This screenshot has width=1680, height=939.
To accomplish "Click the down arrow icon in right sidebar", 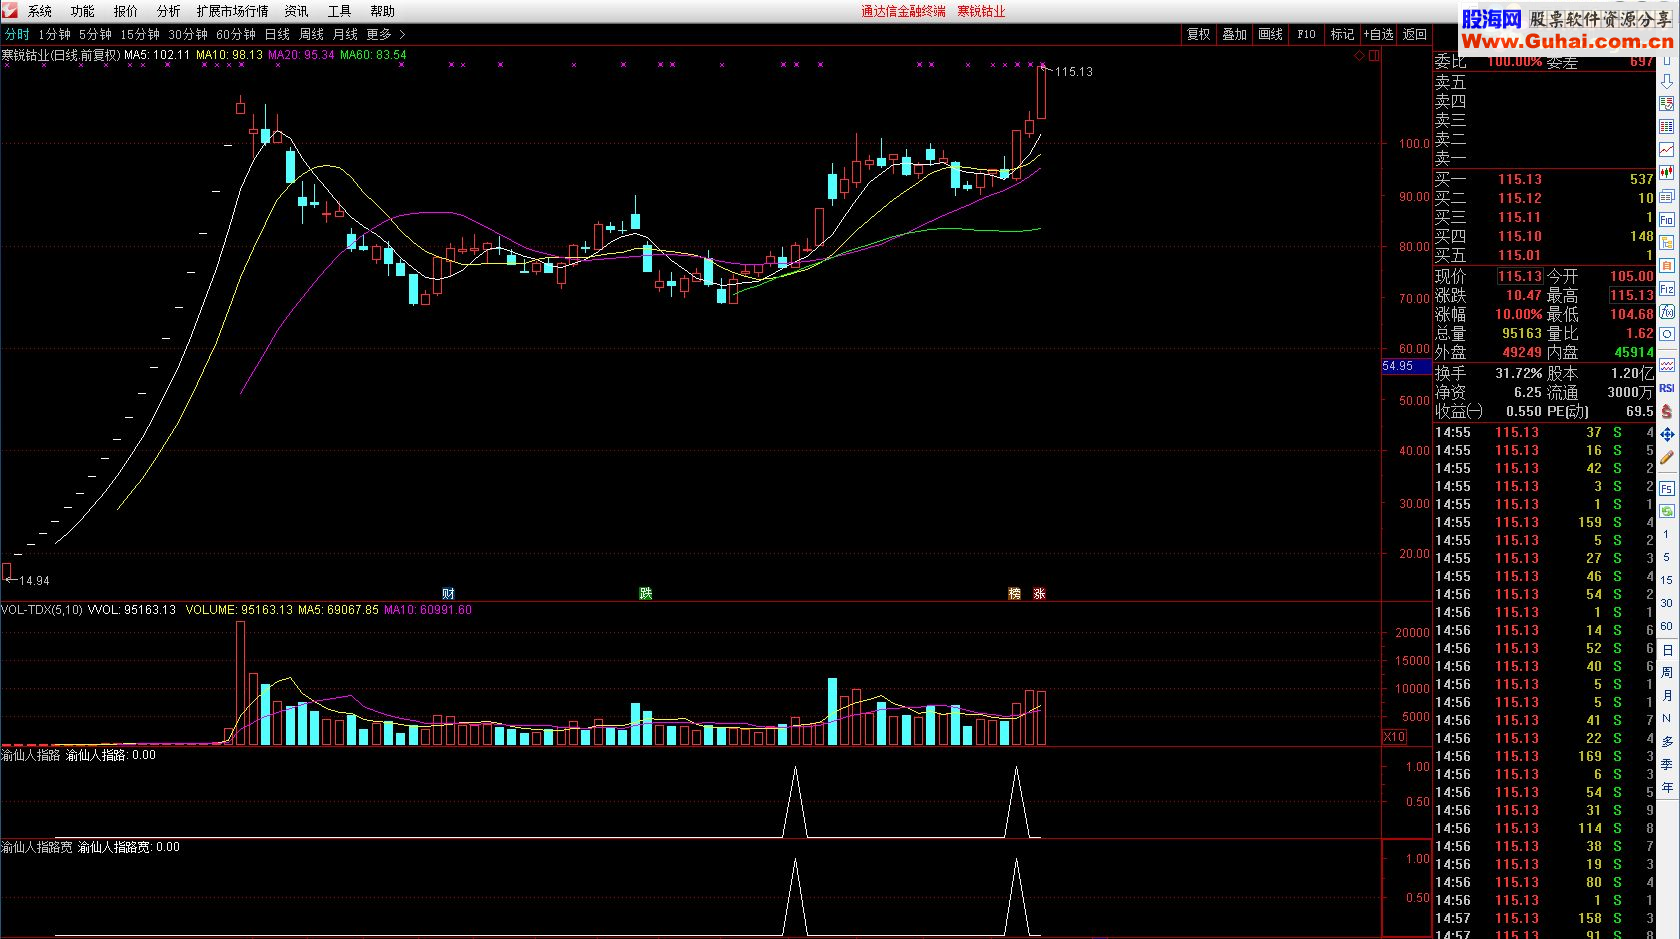I will 1667,81.
